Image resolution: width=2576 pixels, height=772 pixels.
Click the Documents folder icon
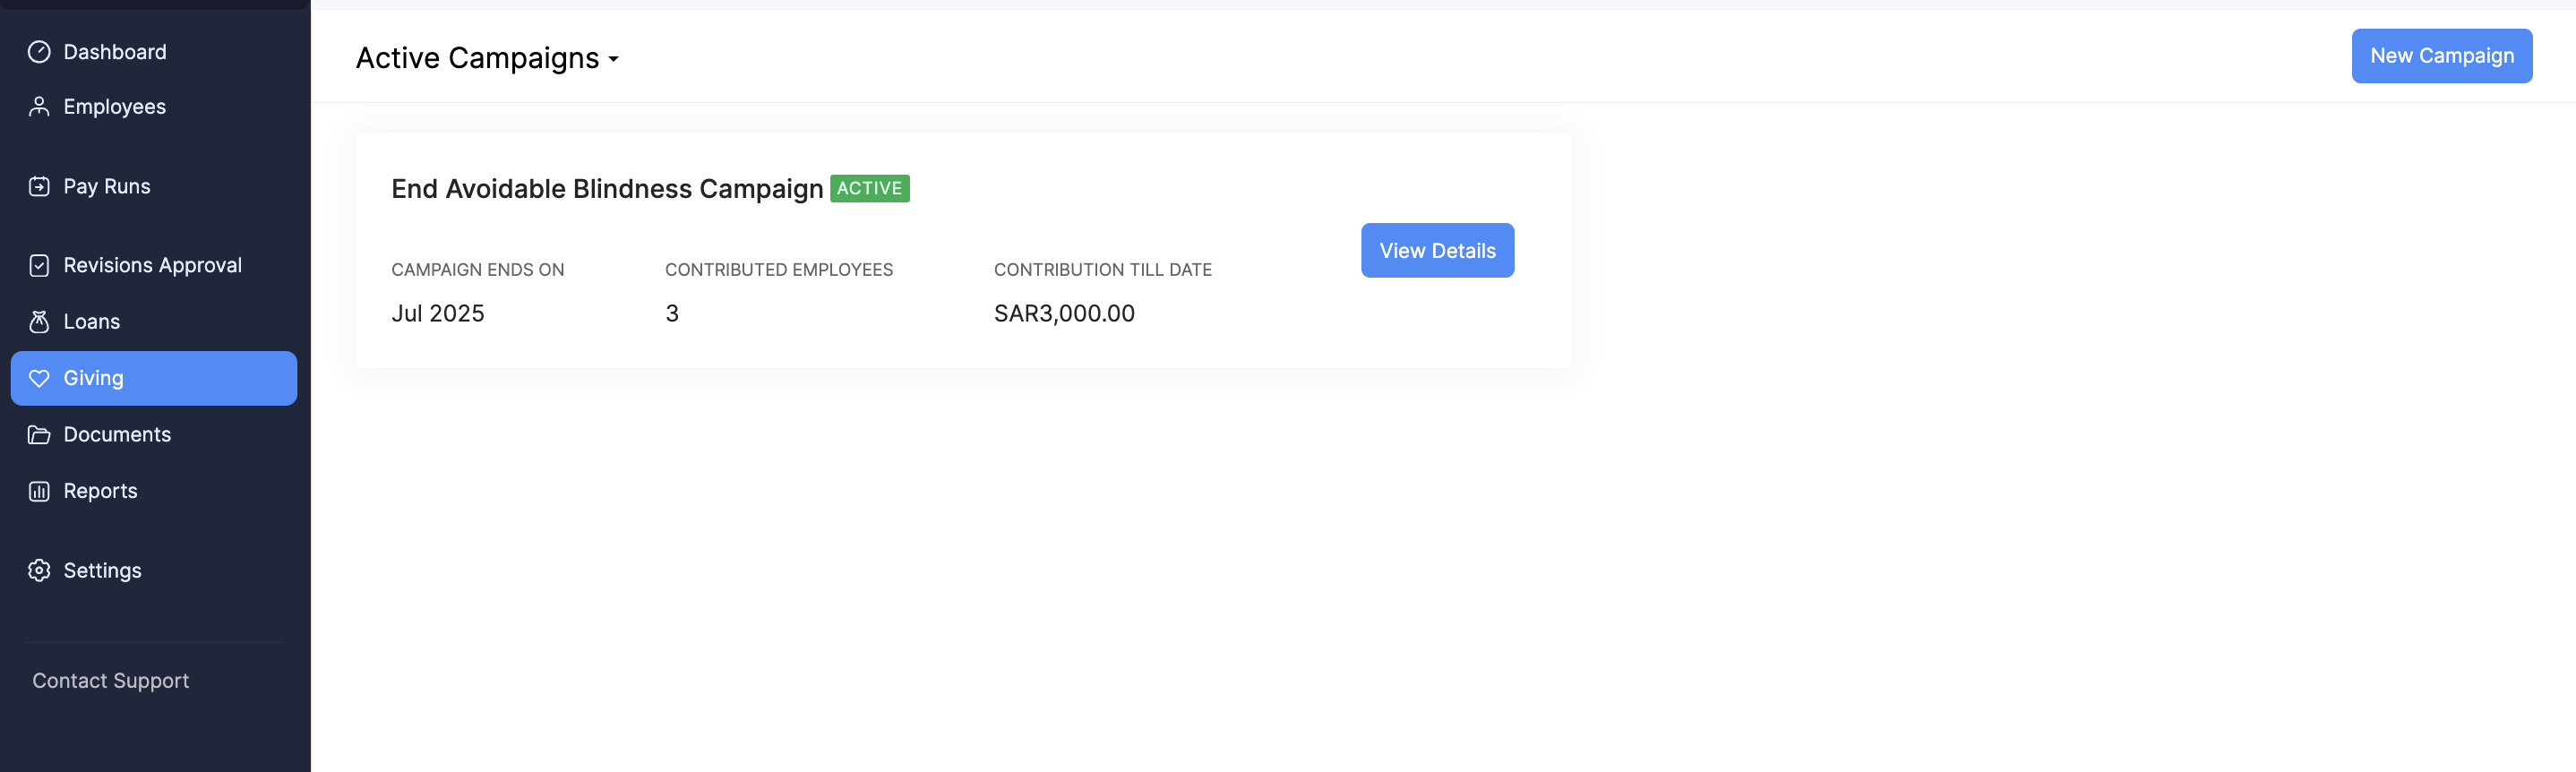(39, 435)
